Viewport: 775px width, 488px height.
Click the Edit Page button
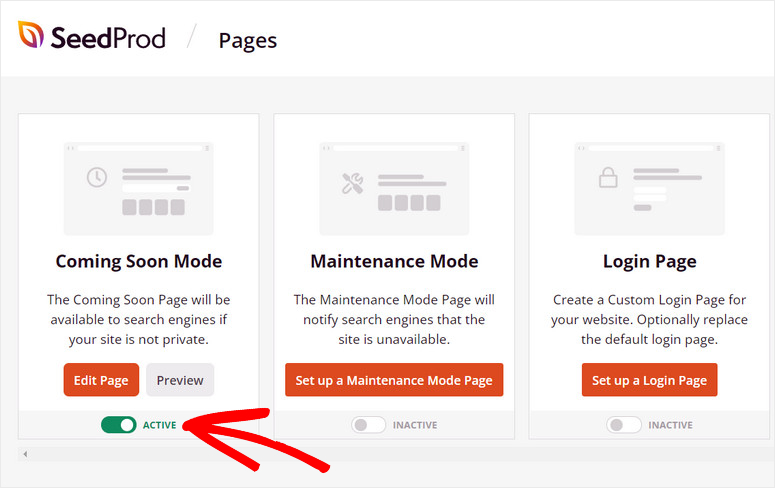(x=101, y=380)
